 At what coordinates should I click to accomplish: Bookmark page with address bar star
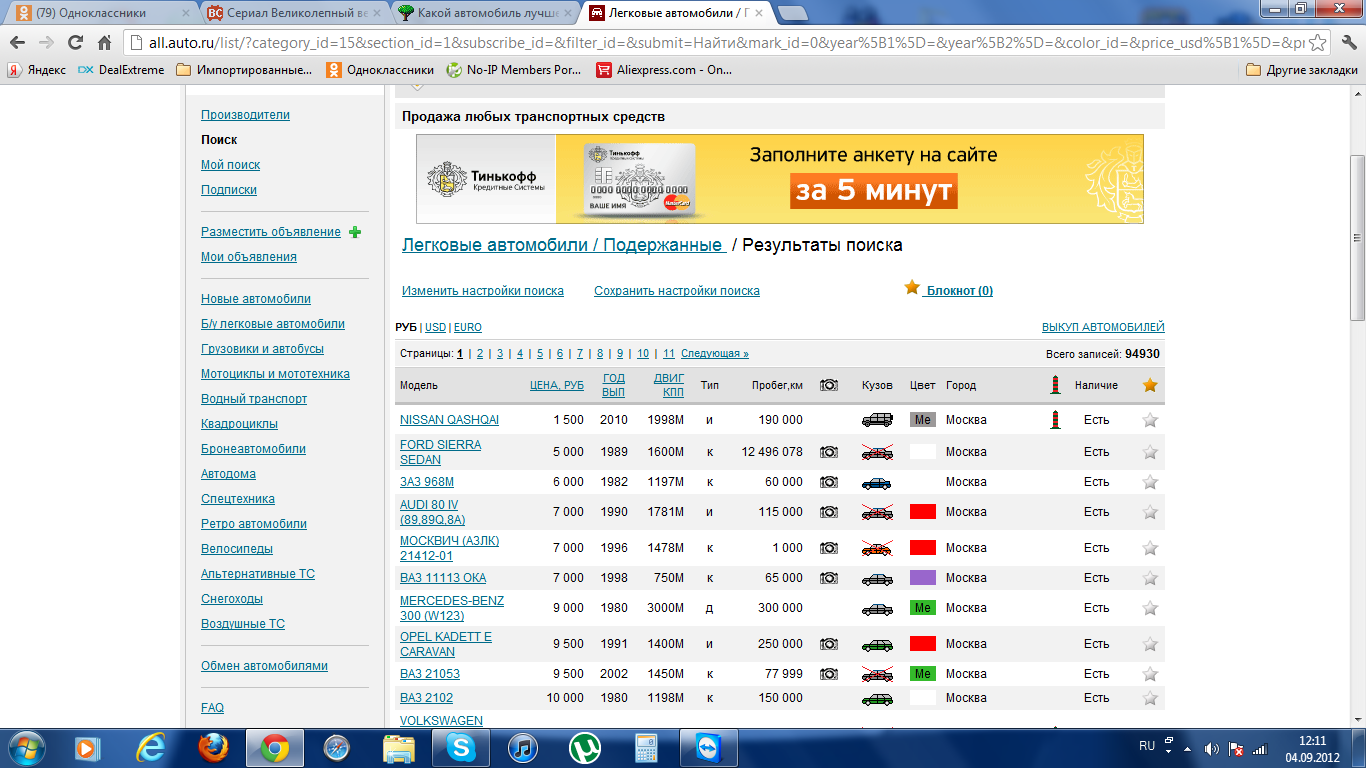(x=1318, y=42)
